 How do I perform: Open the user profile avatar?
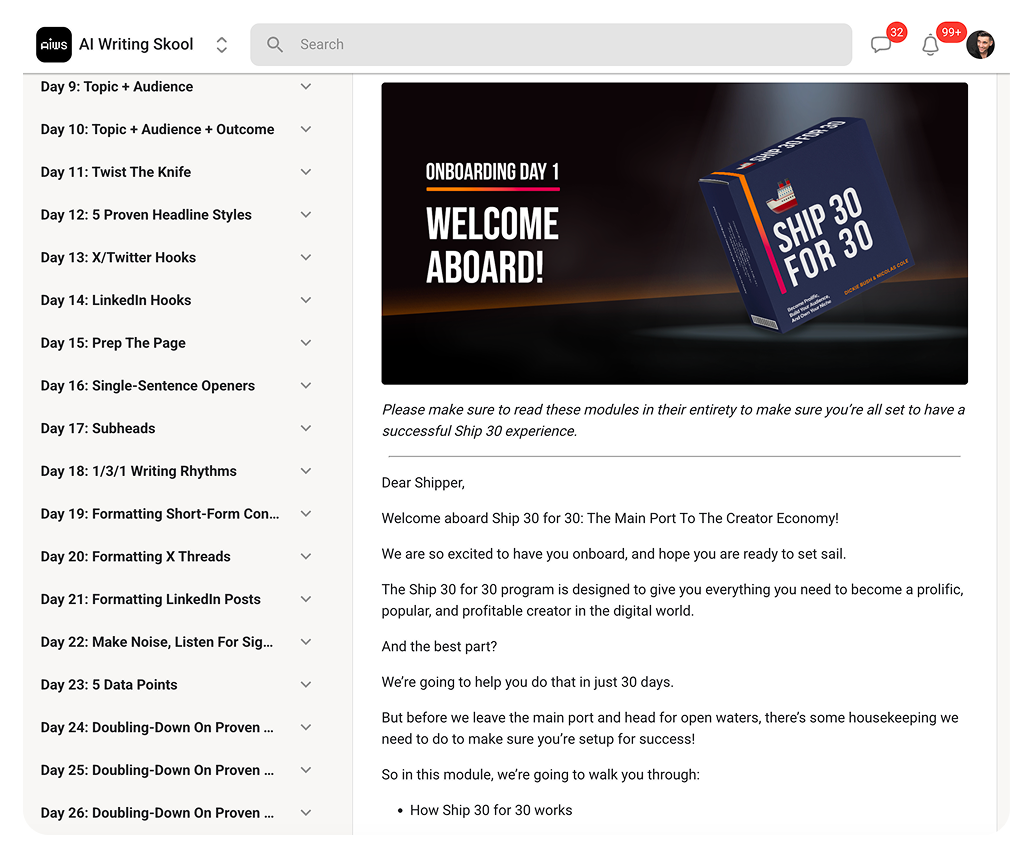(980, 45)
